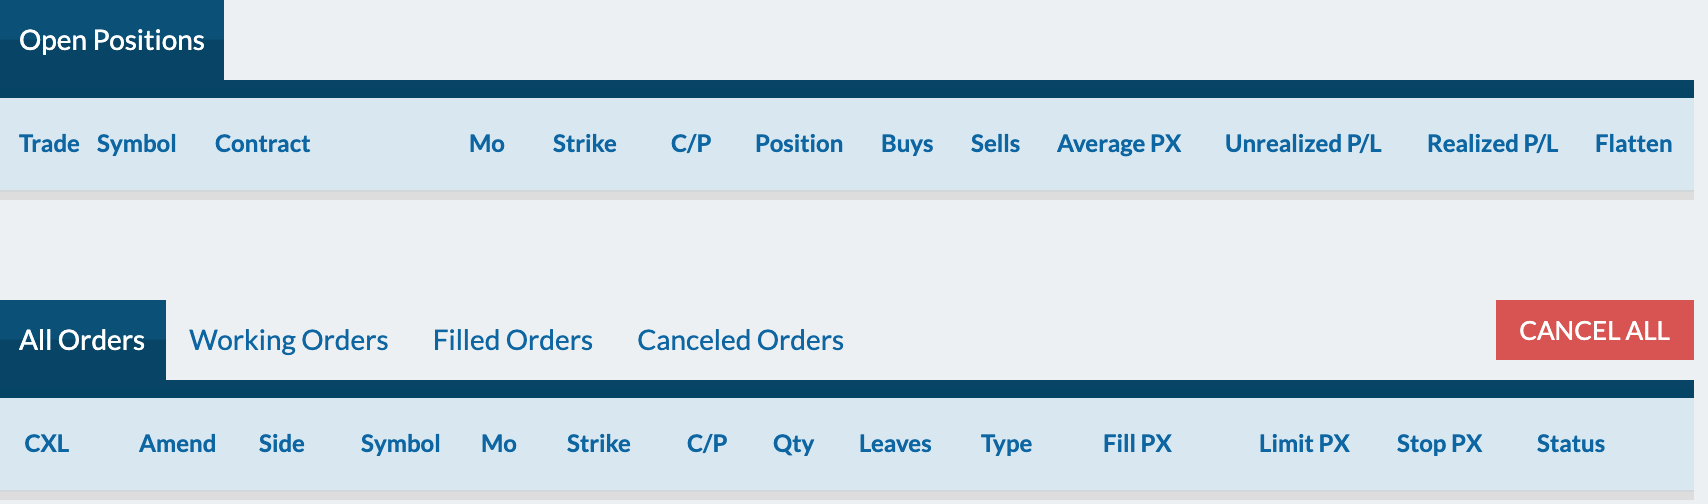The width and height of the screenshot is (1708, 504).
Task: Click the Limit PX column header
Action: point(1304,444)
